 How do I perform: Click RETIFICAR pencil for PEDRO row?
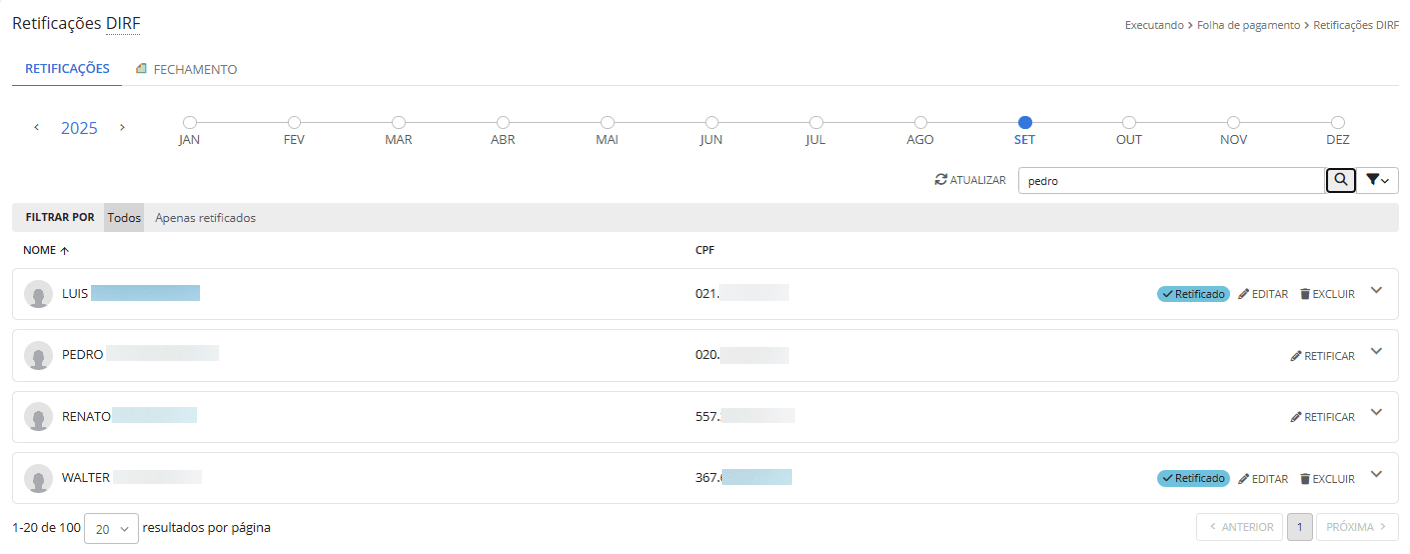pos(1296,356)
